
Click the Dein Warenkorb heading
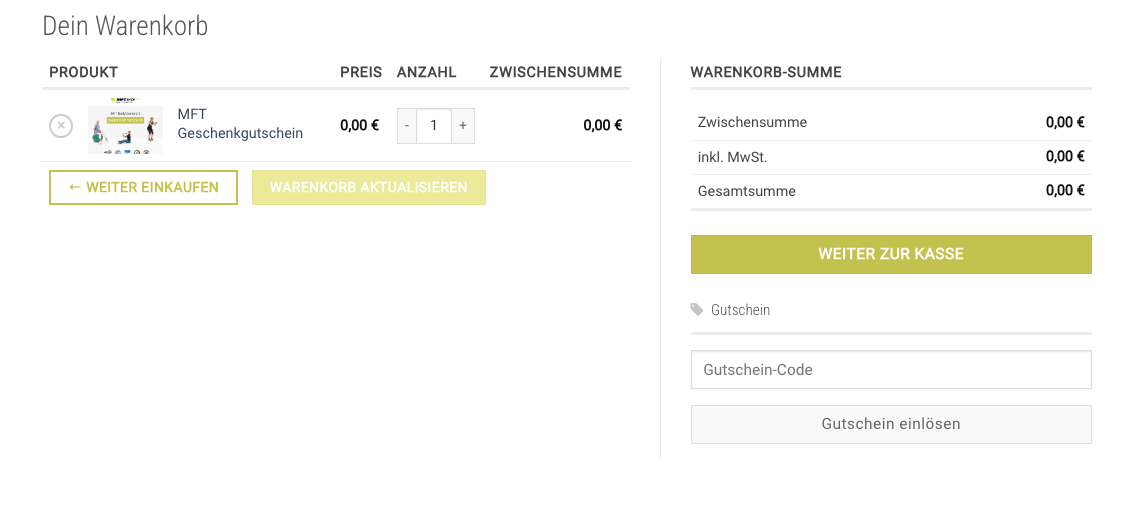(x=125, y=26)
